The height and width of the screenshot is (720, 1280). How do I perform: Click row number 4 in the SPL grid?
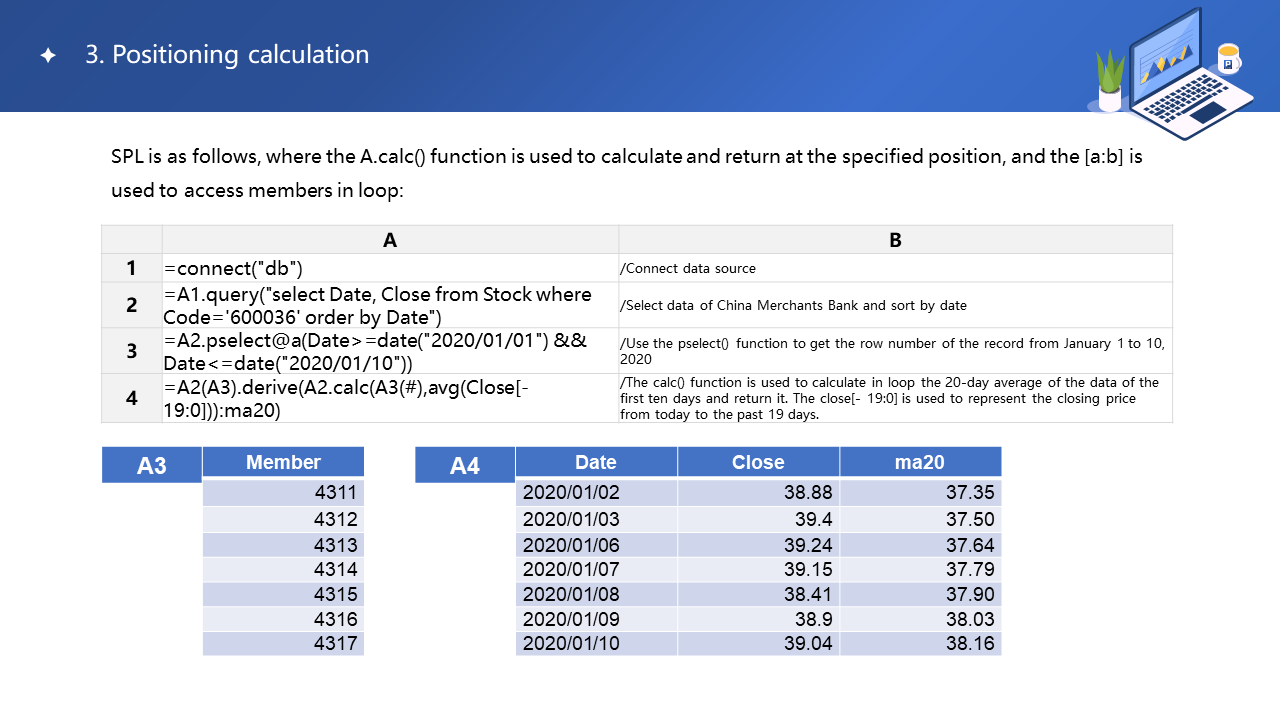click(x=131, y=398)
